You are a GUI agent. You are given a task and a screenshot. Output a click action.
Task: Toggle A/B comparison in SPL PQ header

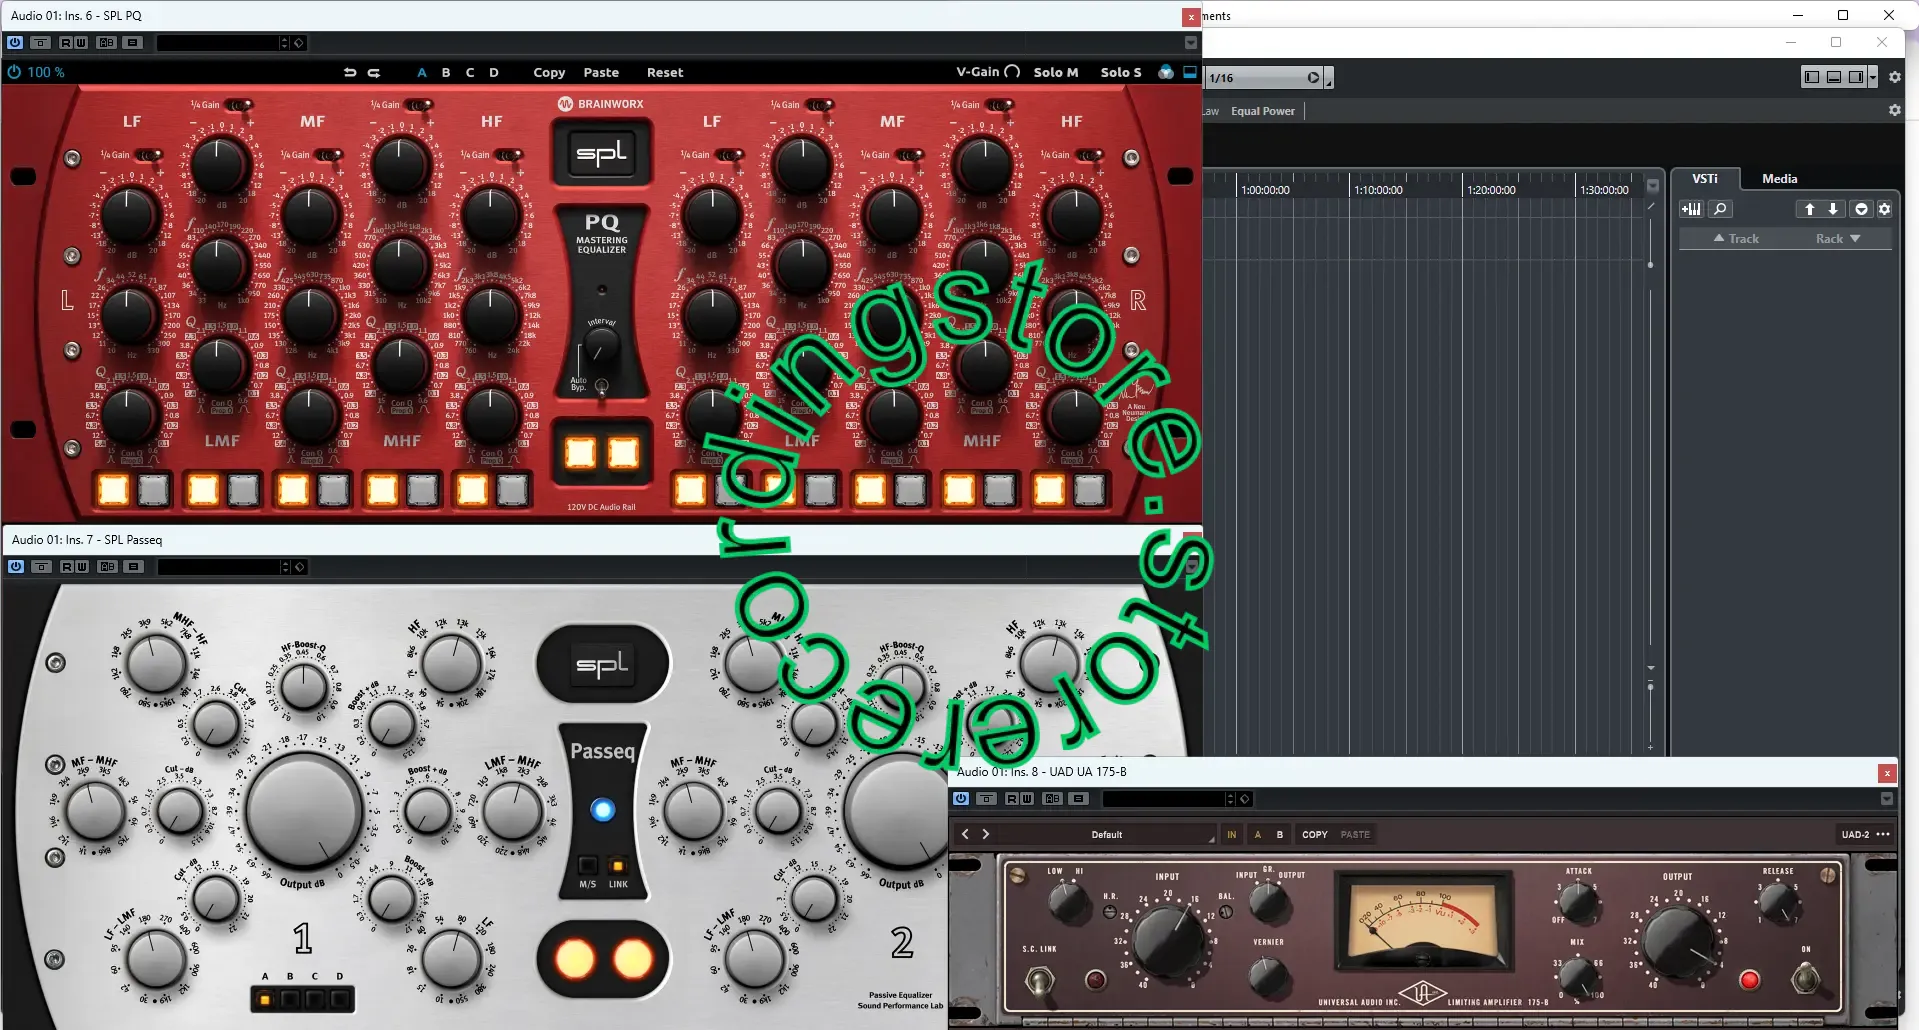[107, 43]
